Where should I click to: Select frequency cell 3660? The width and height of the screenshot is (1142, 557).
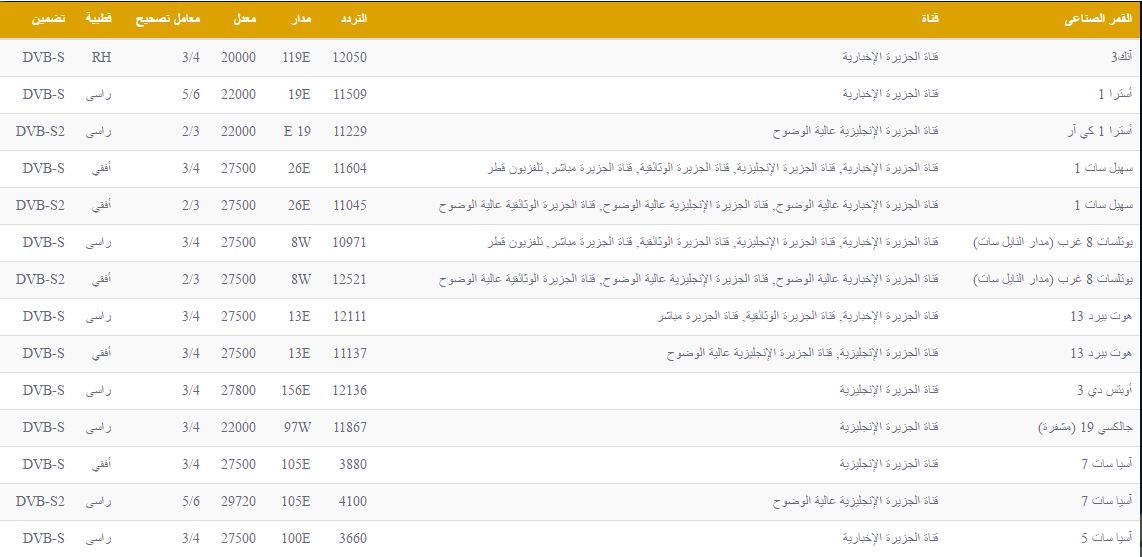pos(353,539)
